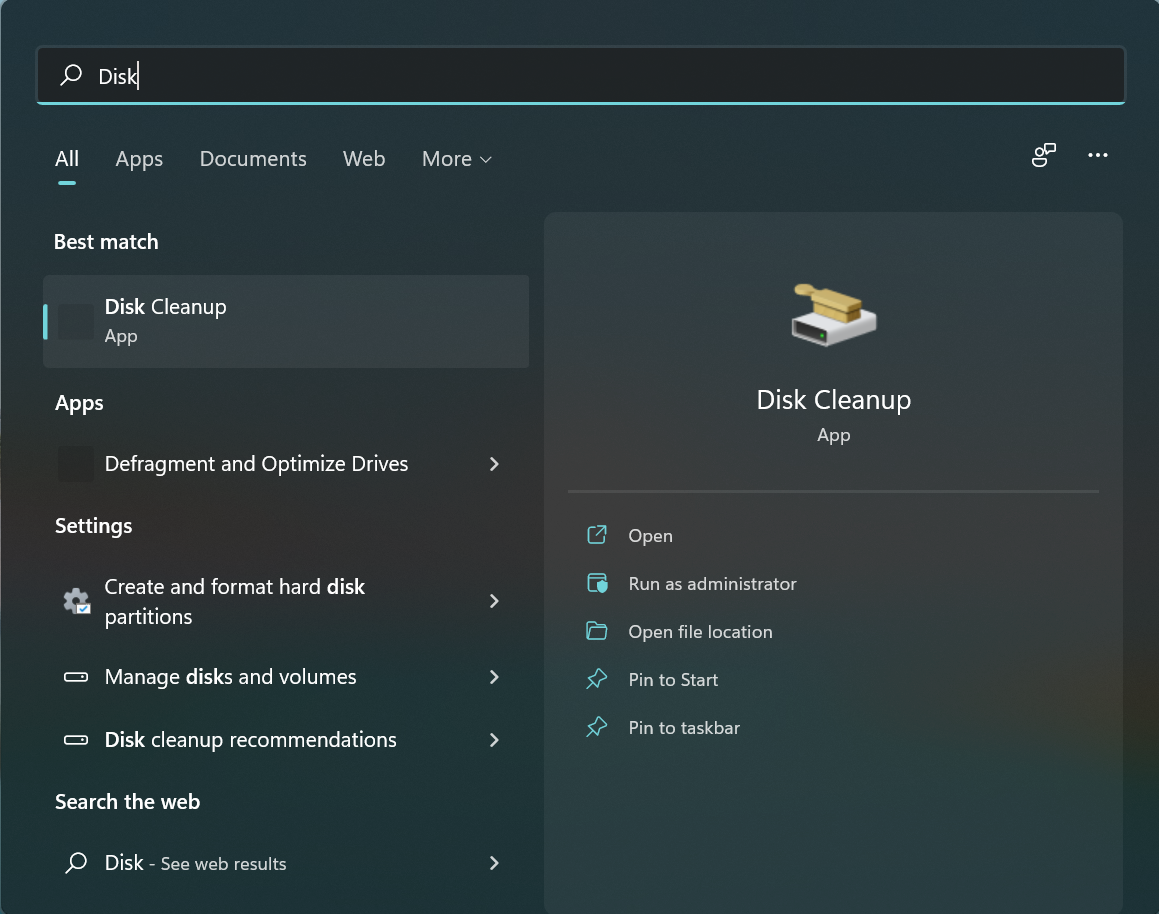
Task: Select the Web tab
Action: point(364,159)
